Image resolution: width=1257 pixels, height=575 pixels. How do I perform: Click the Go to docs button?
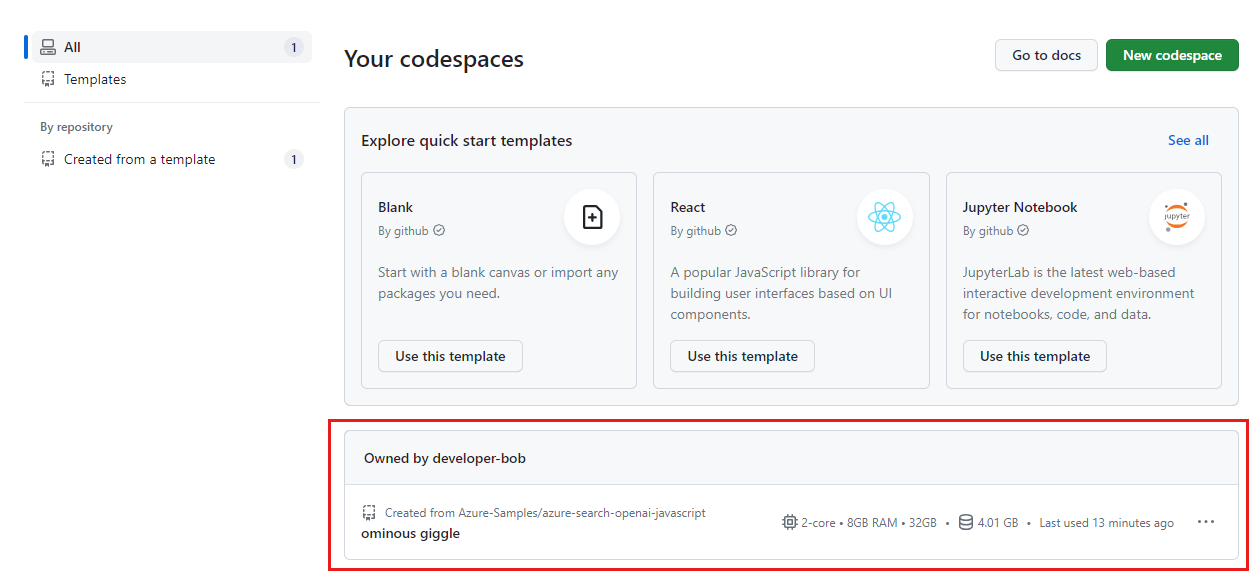tap(1046, 55)
